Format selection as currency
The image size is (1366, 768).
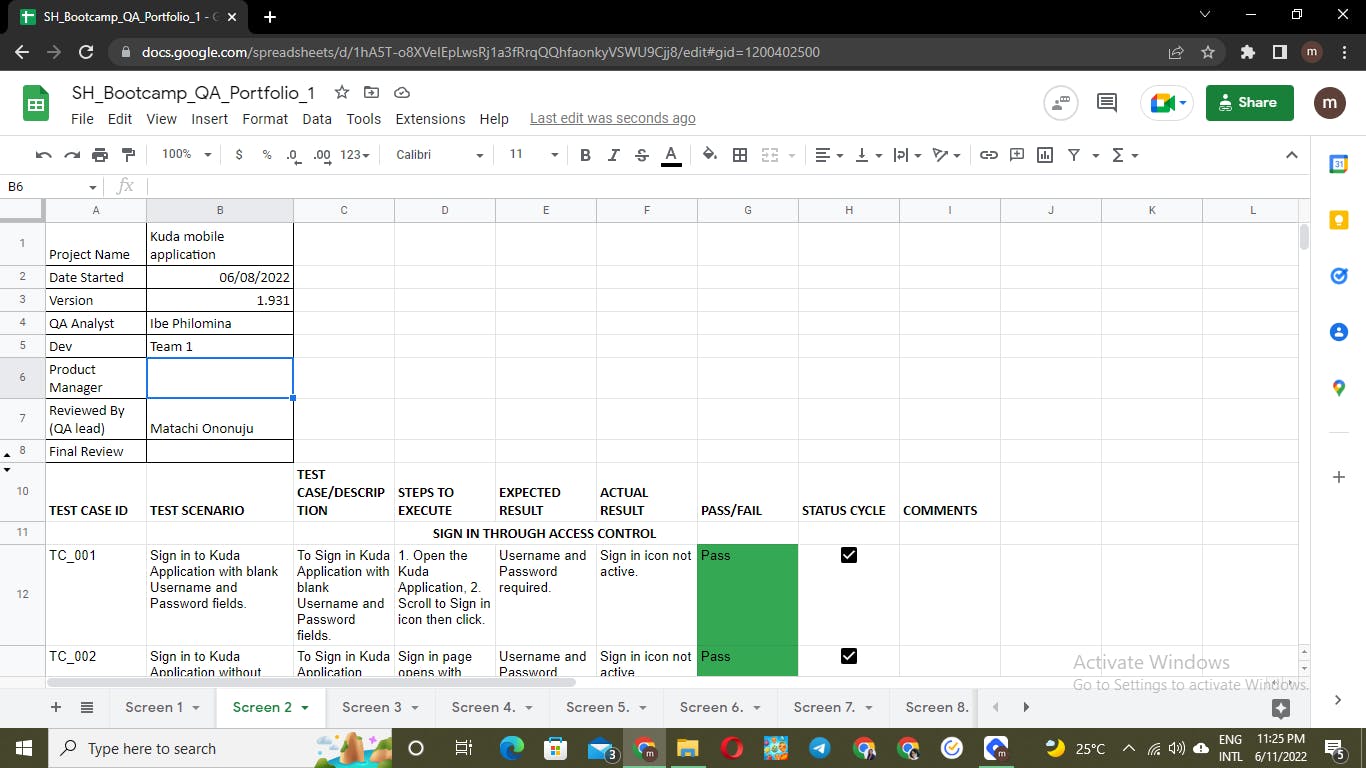[238, 155]
